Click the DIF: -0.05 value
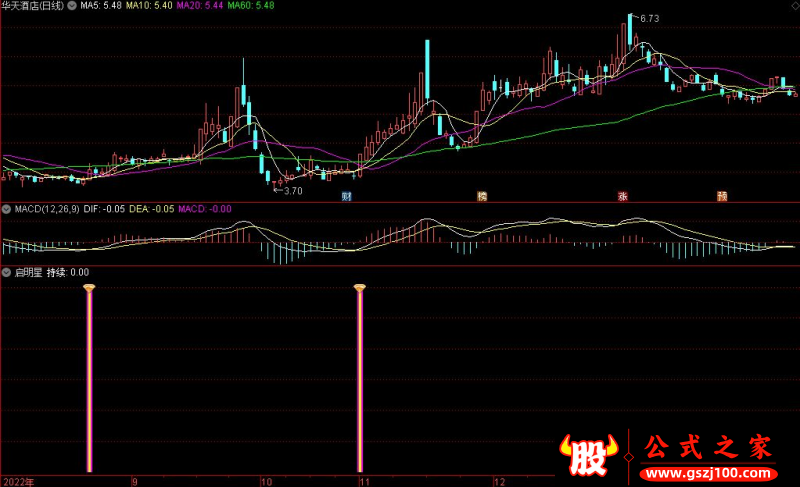 [x=104, y=209]
